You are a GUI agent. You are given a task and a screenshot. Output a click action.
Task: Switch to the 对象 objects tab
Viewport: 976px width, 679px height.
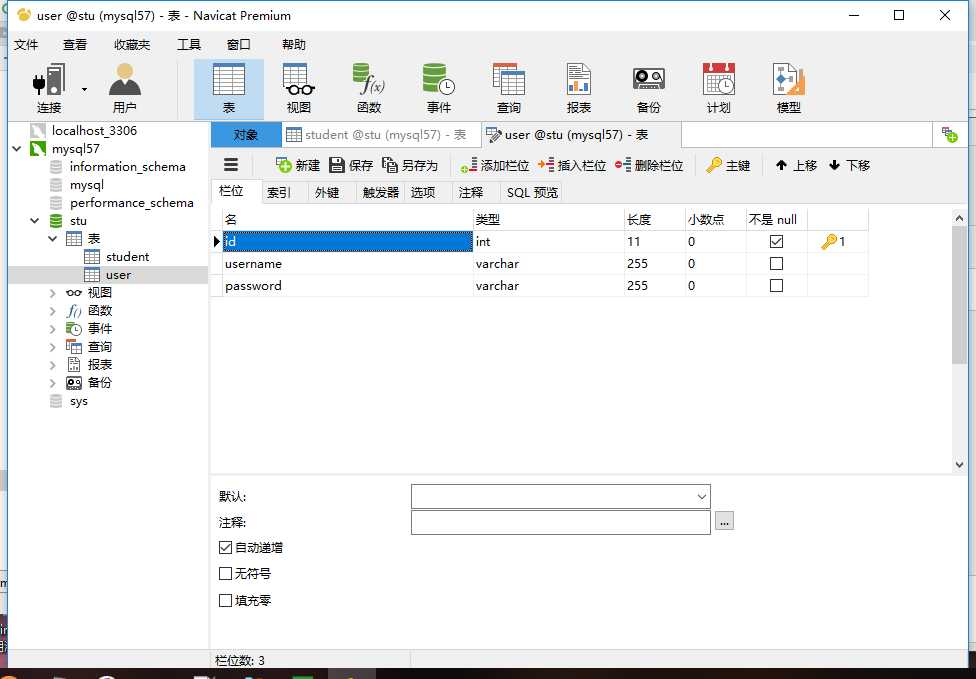click(246, 135)
